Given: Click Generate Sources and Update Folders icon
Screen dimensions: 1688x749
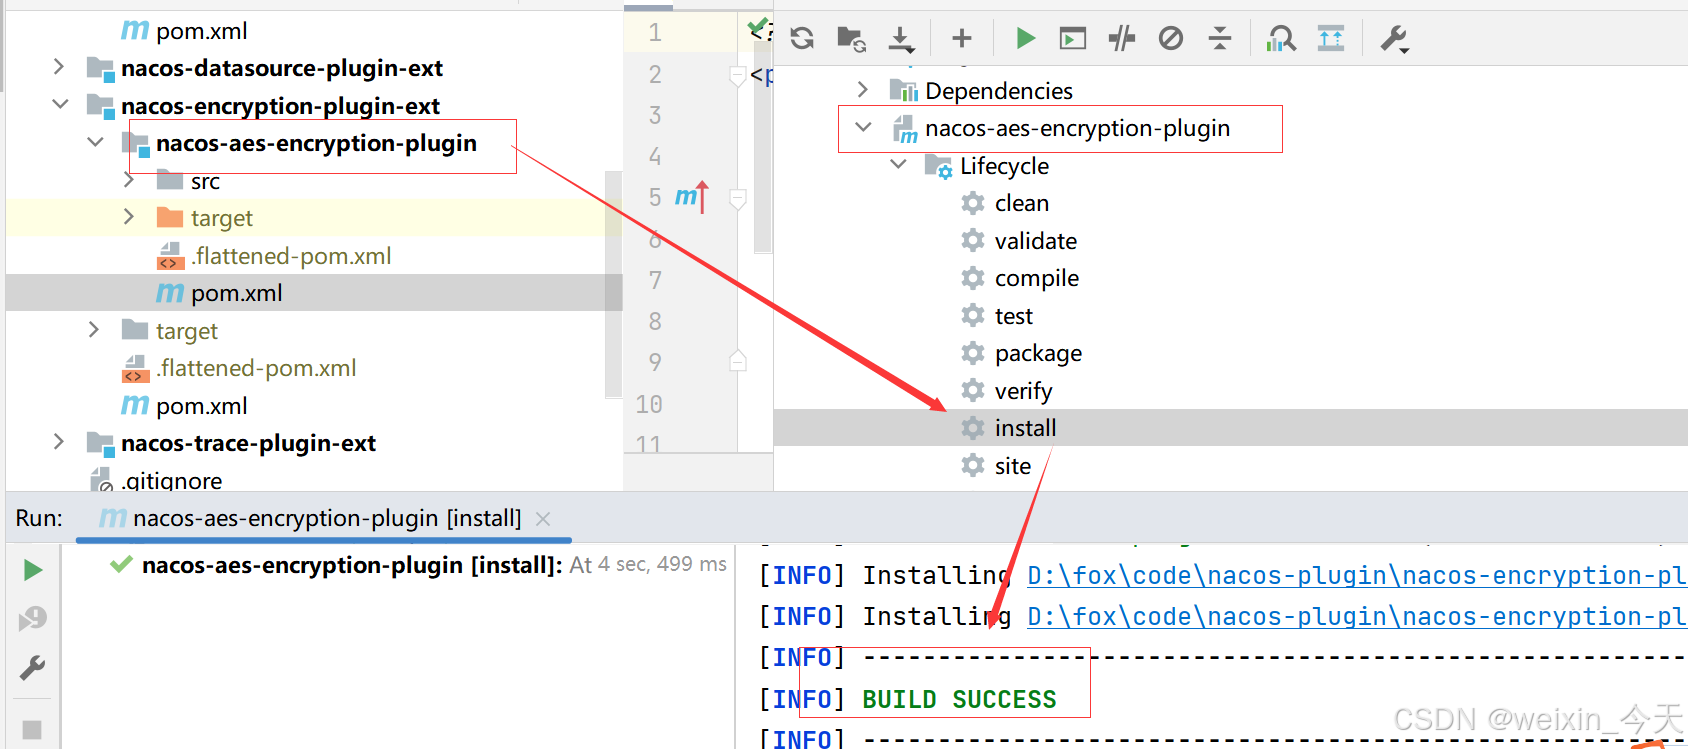Looking at the screenshot, I should pos(851,39).
